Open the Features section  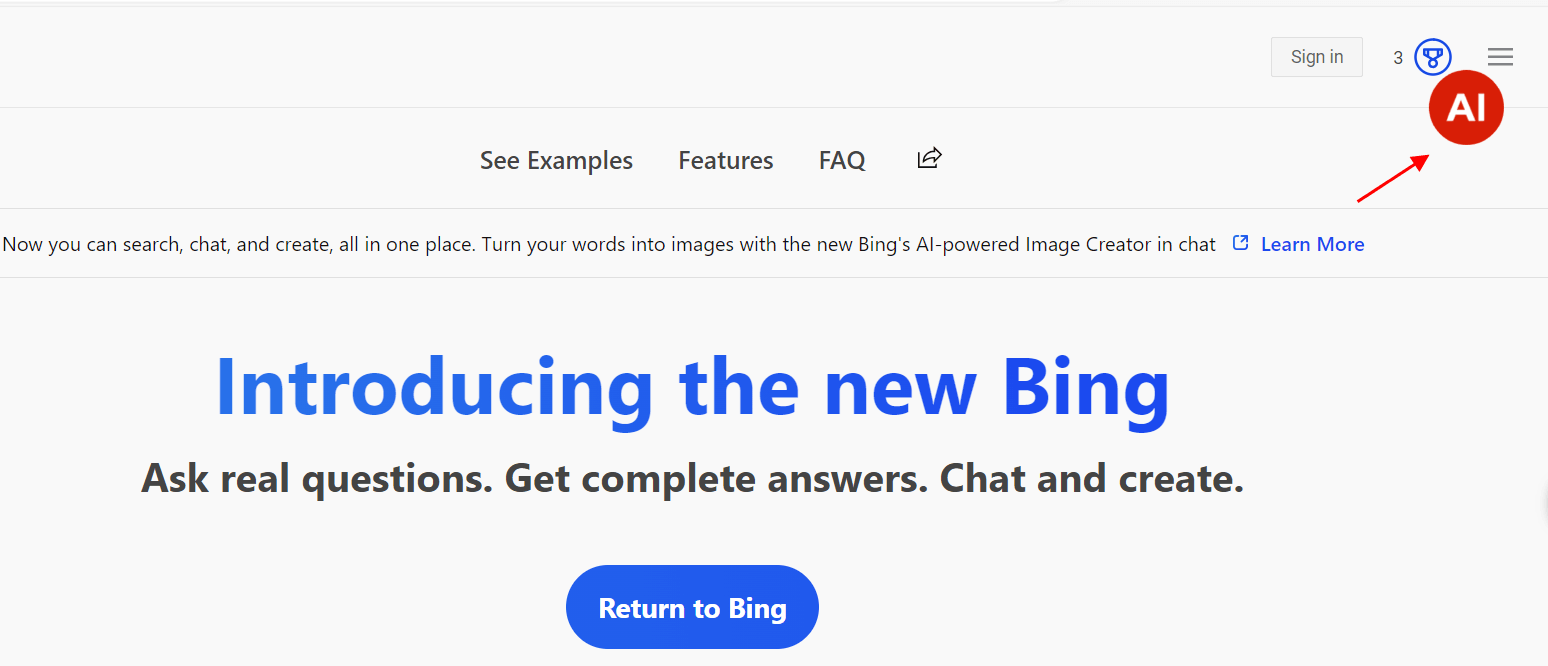[726, 160]
